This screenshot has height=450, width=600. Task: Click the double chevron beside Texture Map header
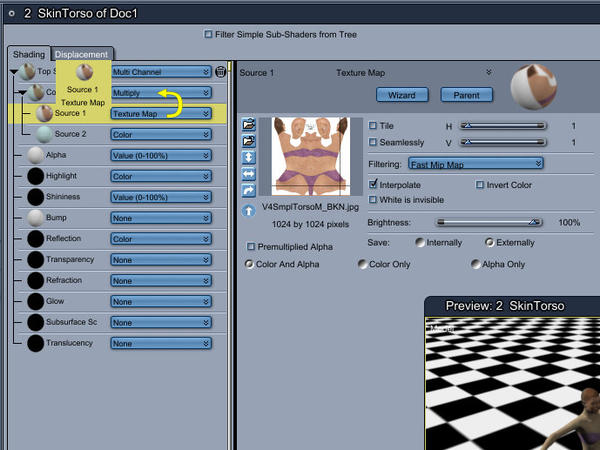489,72
